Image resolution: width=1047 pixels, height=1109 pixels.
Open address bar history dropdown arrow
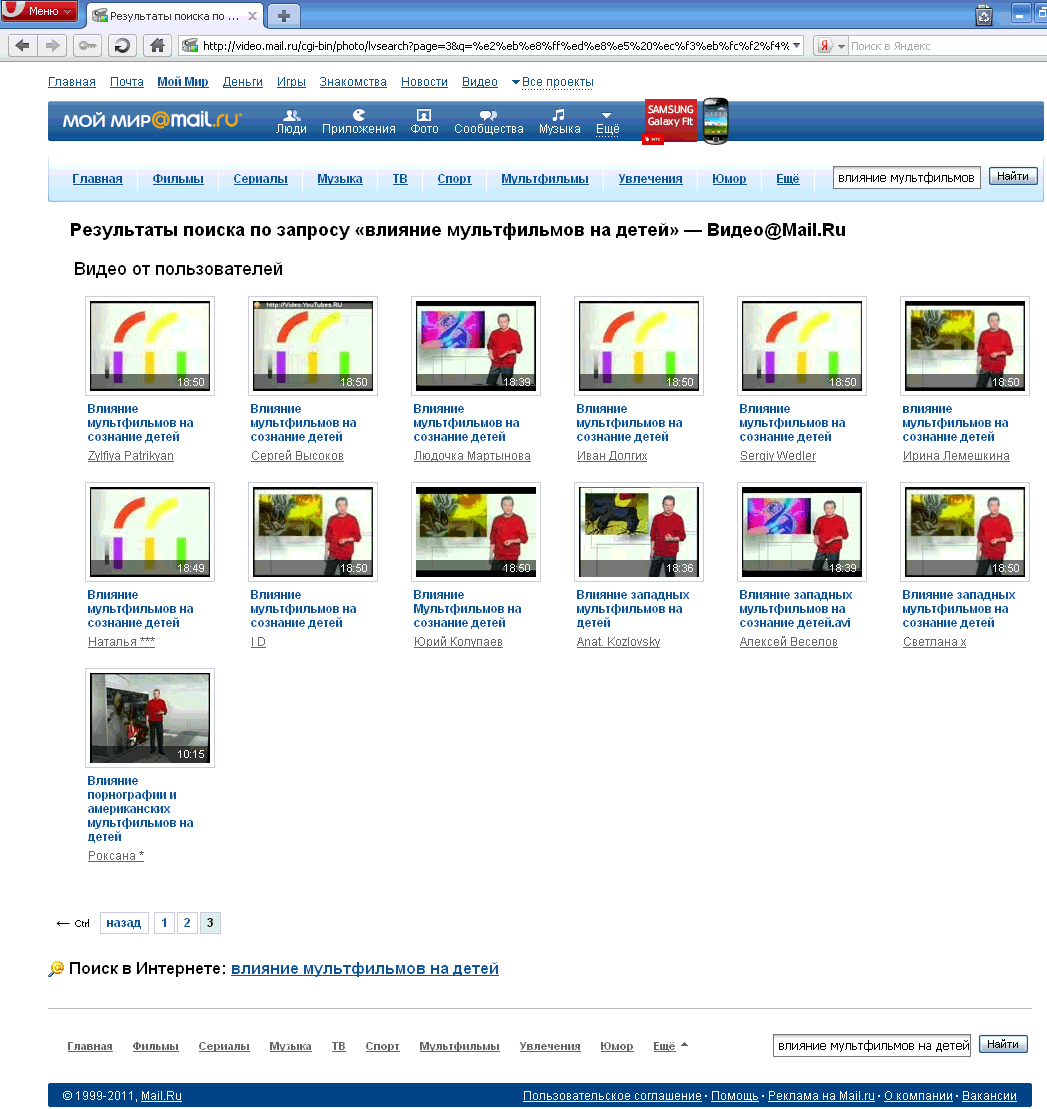(x=797, y=46)
